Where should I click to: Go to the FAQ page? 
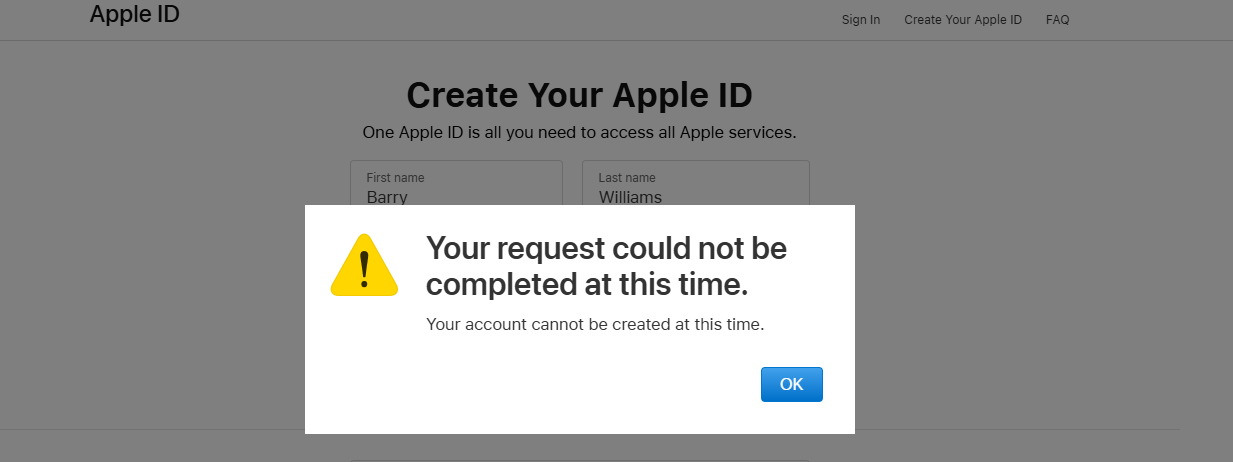click(1058, 19)
